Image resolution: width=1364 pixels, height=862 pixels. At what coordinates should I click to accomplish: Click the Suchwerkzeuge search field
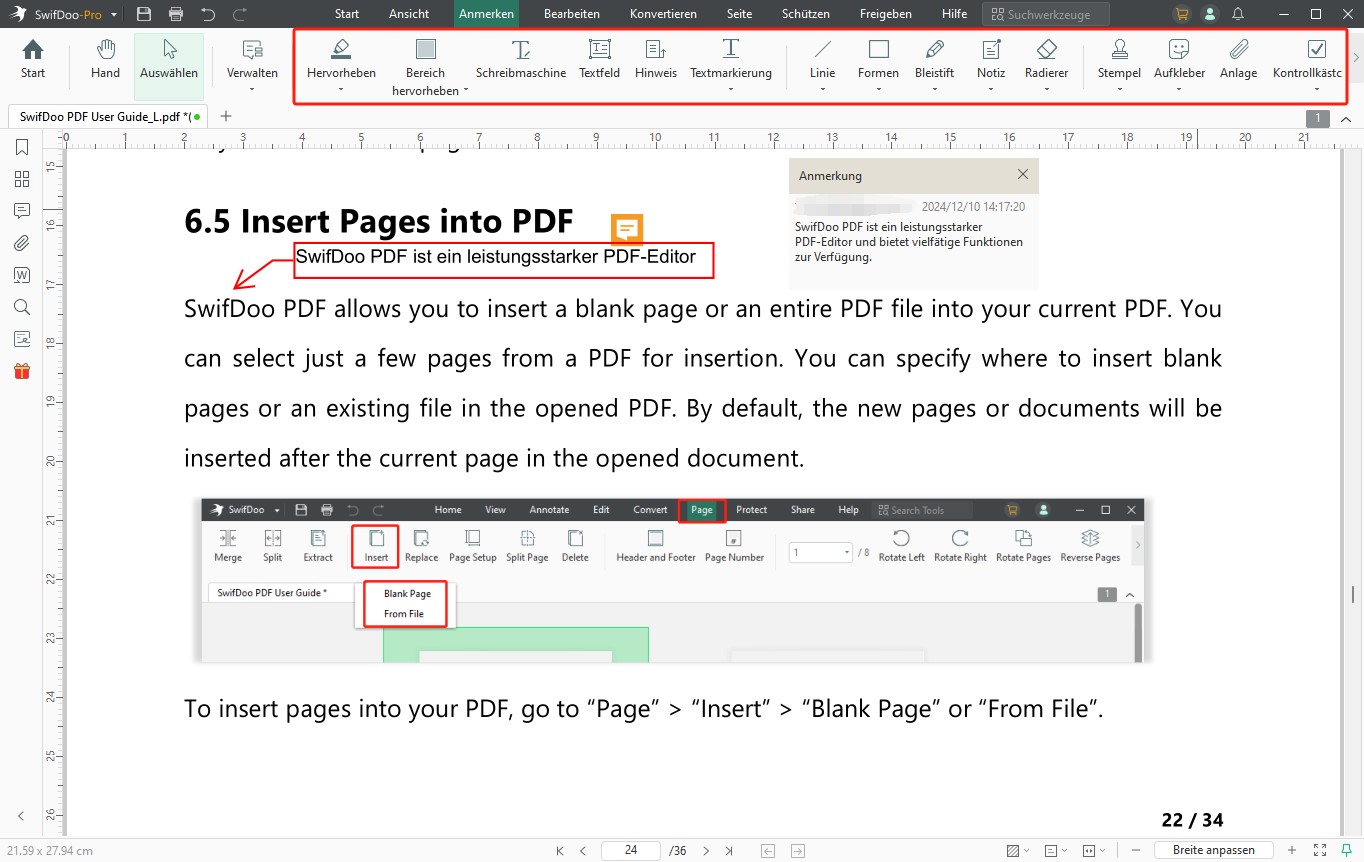pos(1045,14)
